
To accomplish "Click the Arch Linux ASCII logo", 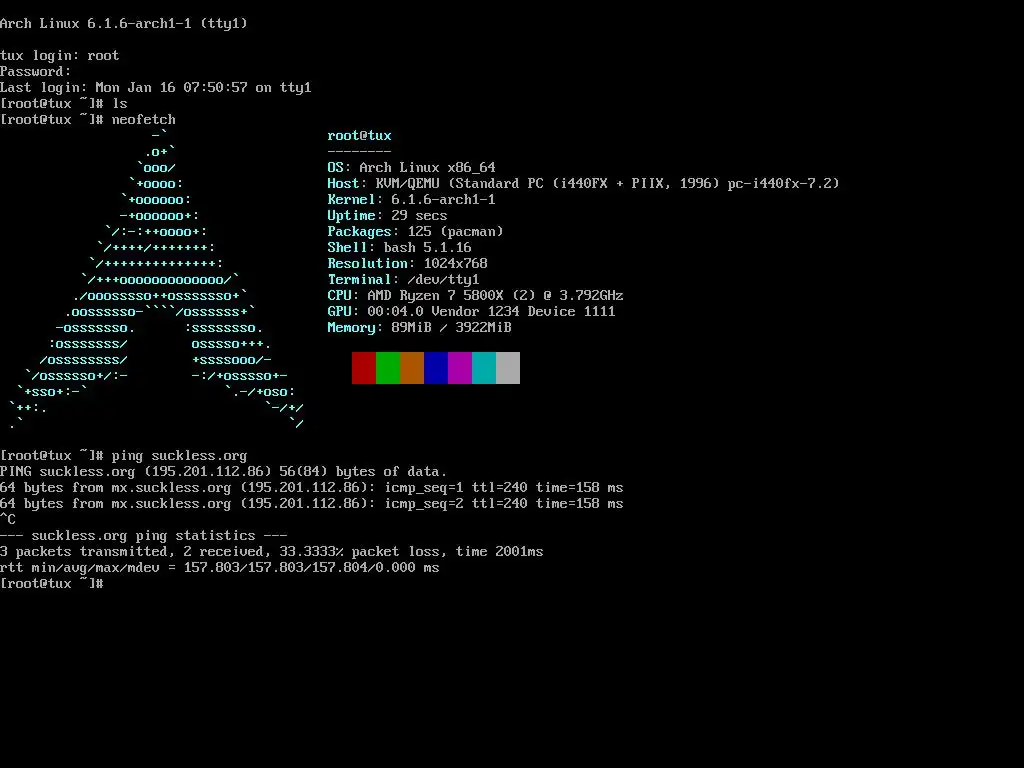I will pyautogui.click(x=157, y=280).
